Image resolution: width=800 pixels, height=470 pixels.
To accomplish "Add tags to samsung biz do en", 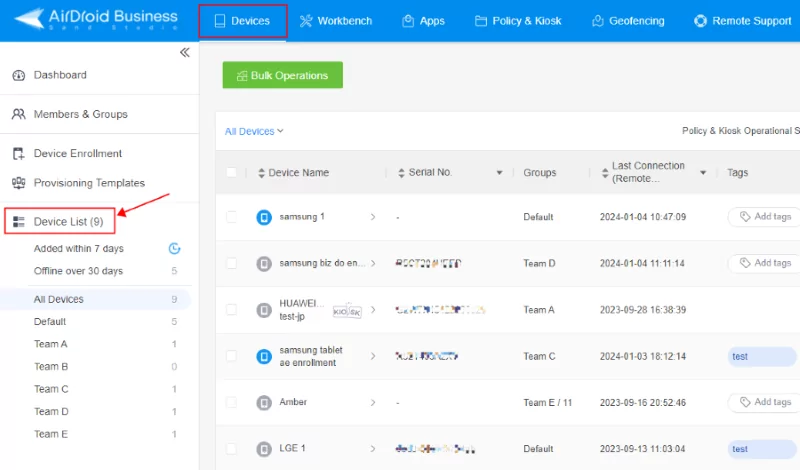I will 764,263.
